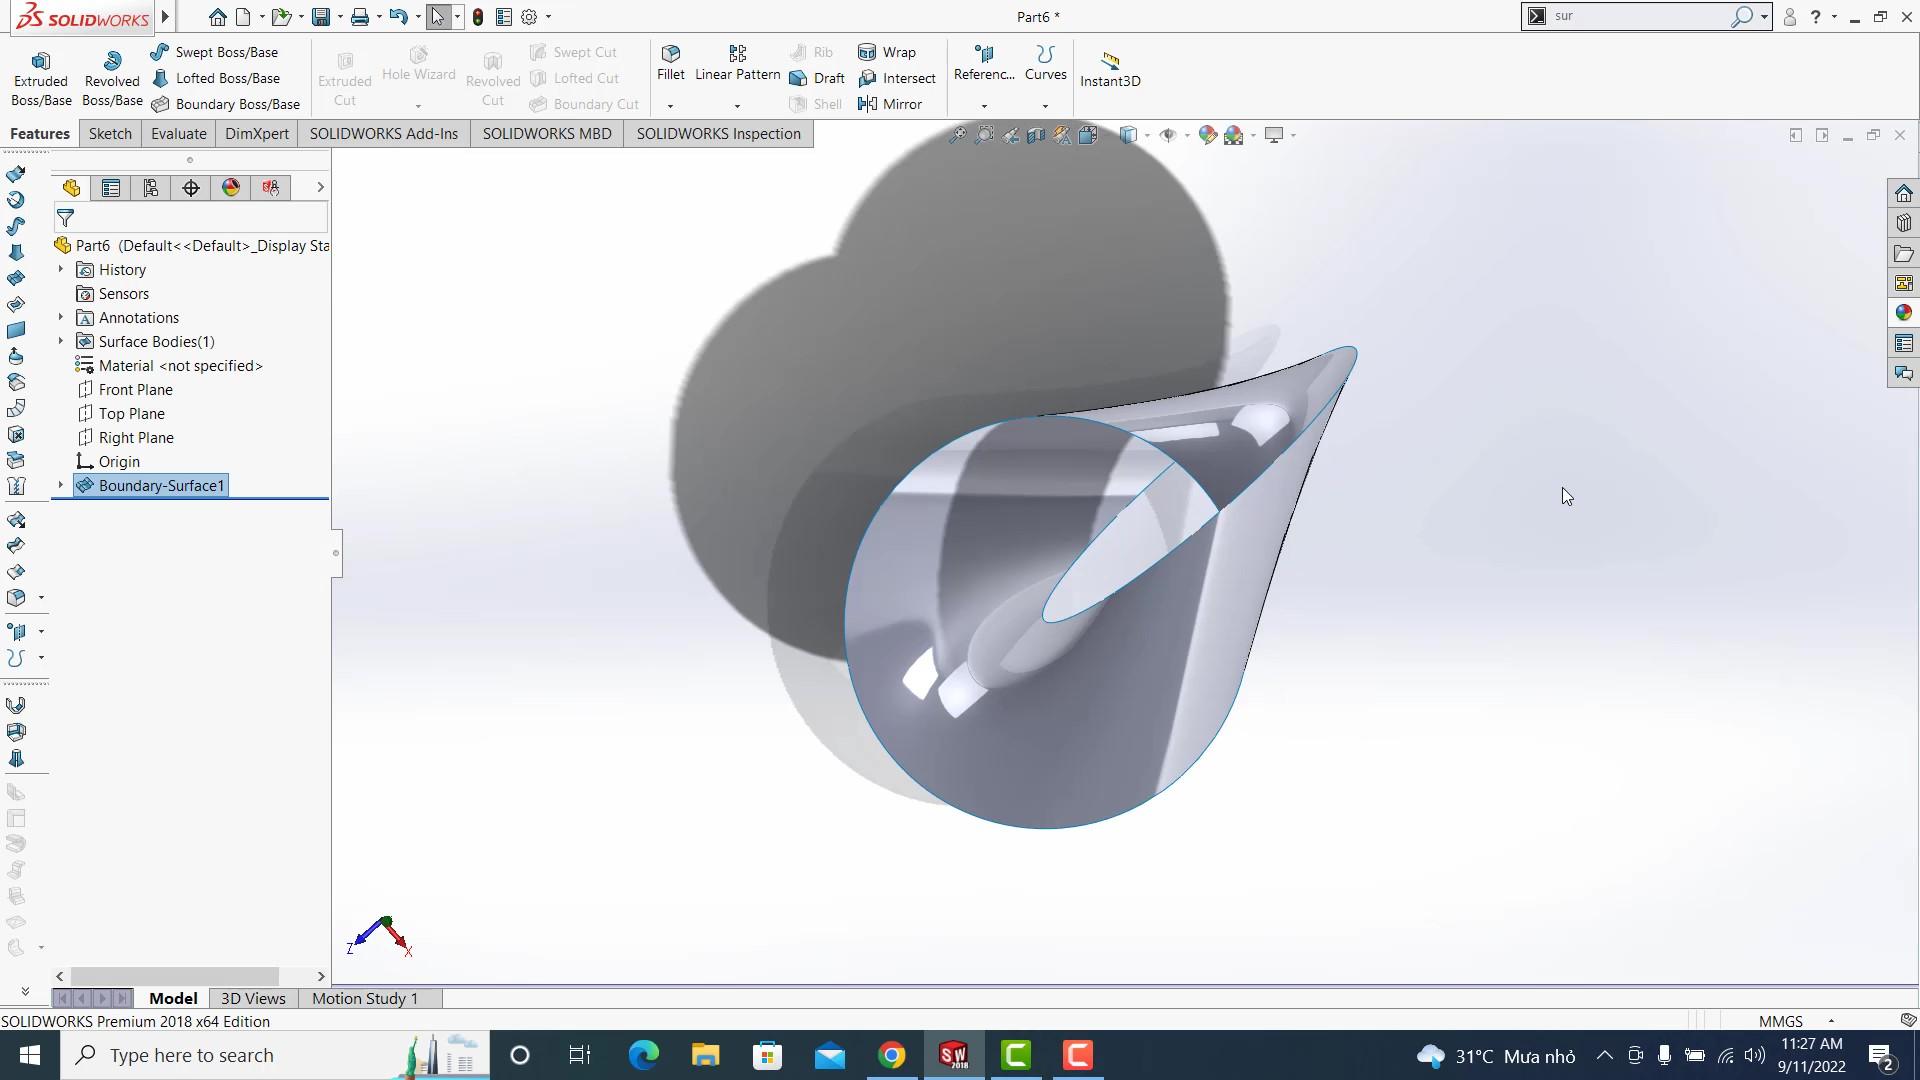Switch to the Motion Study 1 tab

364,998
